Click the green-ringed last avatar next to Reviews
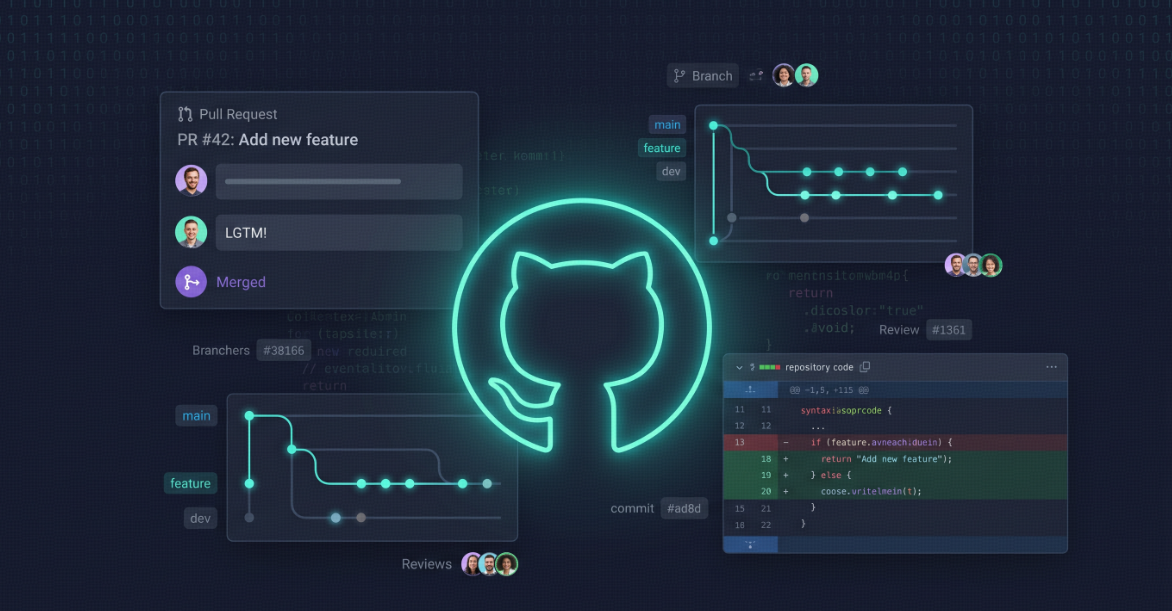Screen dimensions: 1172x611 click(507, 564)
